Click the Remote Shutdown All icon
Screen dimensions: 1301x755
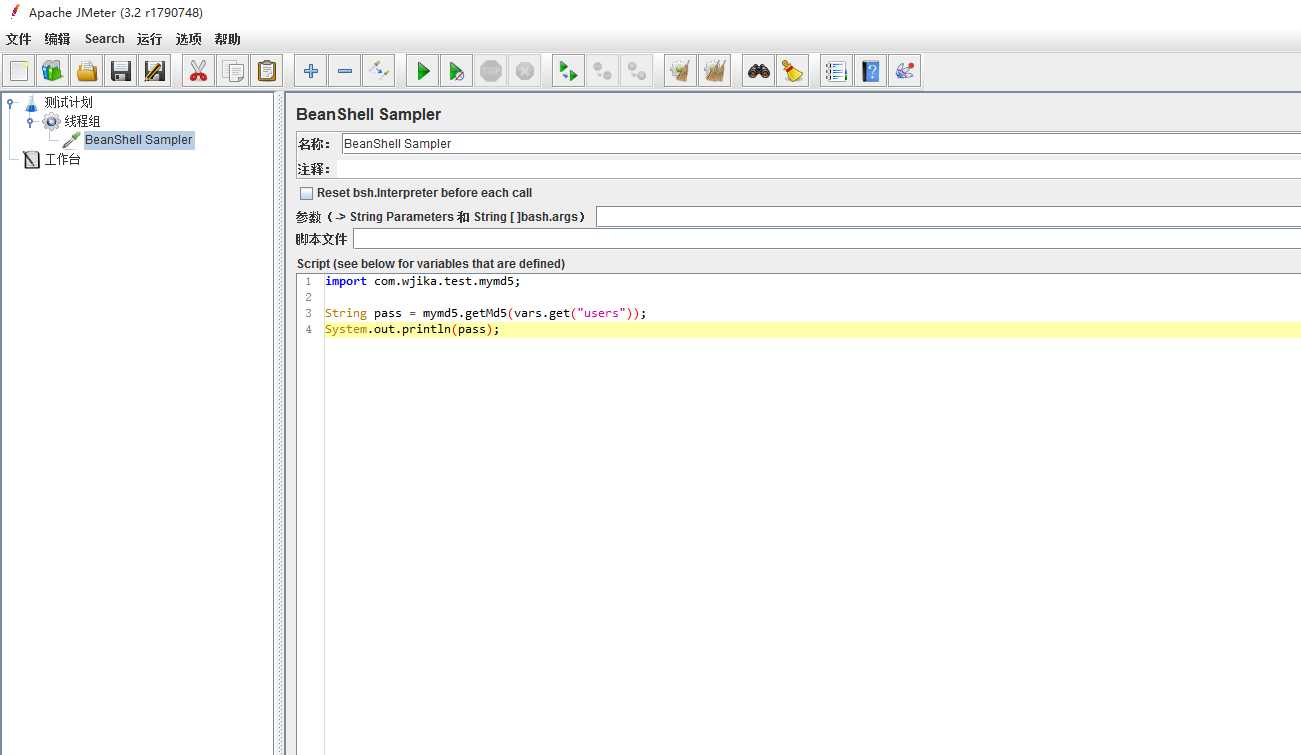636,71
